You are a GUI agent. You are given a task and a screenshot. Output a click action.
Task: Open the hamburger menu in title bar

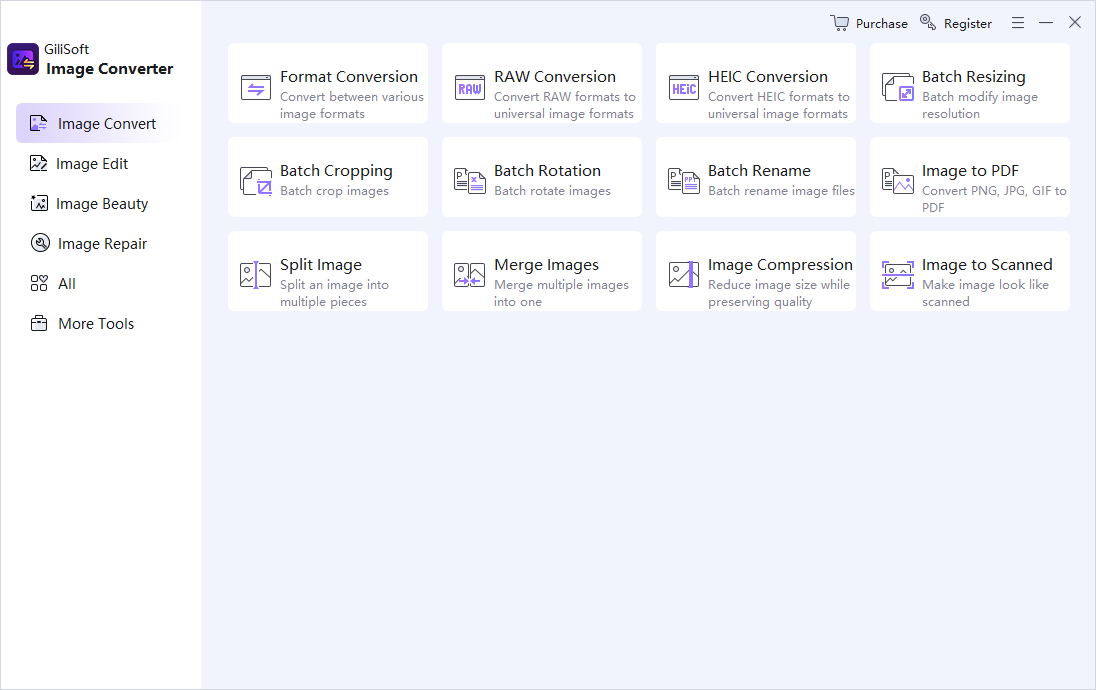(x=1018, y=23)
